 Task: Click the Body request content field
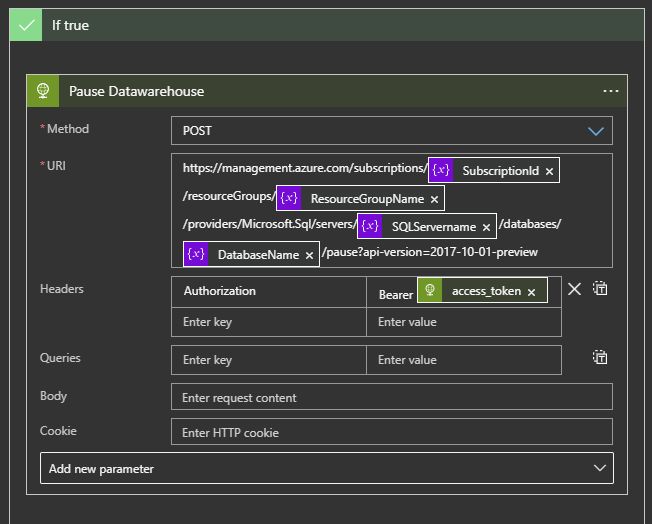click(x=392, y=397)
